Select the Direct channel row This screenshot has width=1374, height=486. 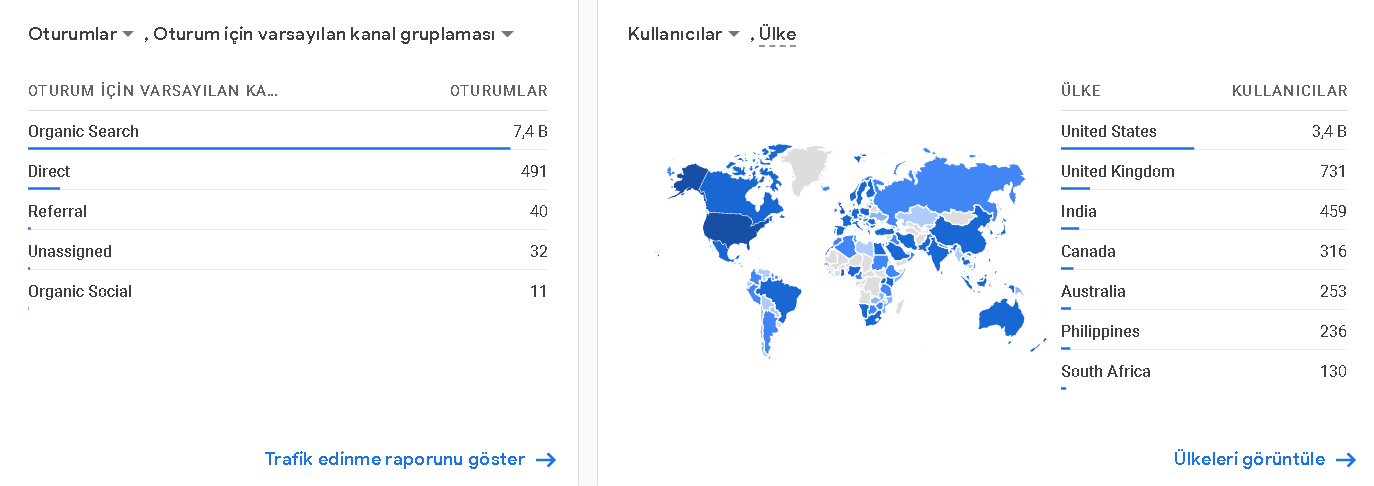point(288,171)
